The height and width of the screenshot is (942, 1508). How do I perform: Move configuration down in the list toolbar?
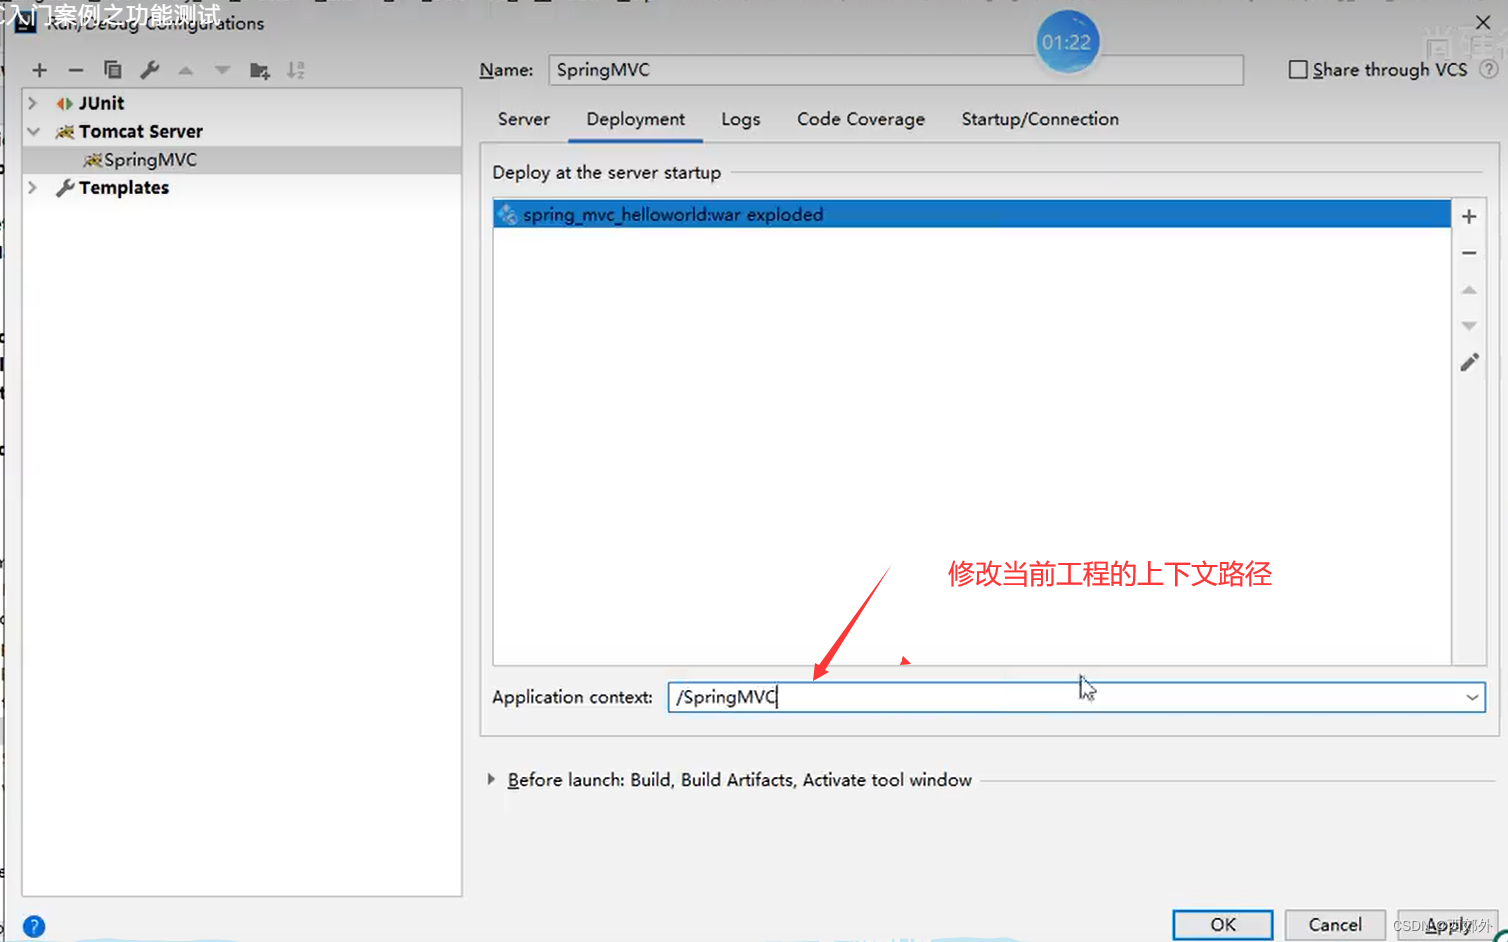pos(222,70)
